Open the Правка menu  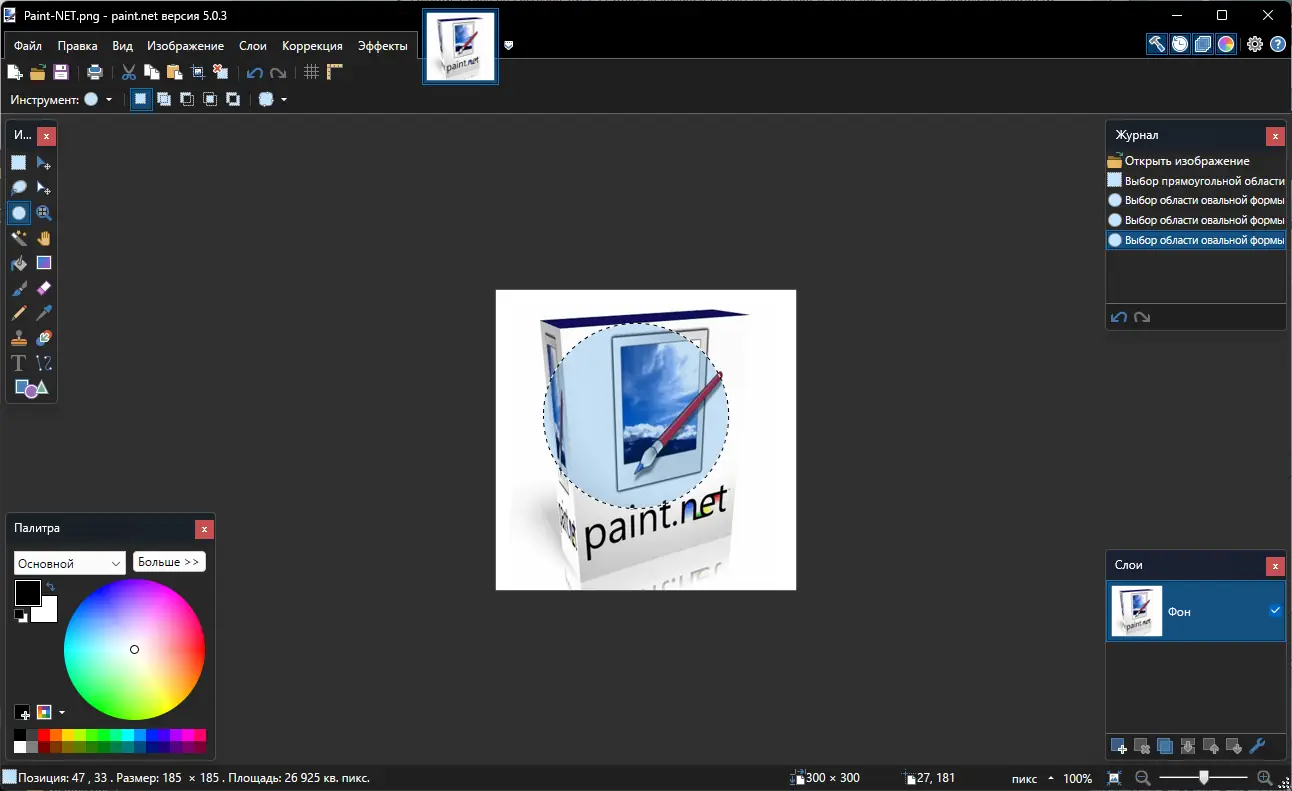coord(77,46)
